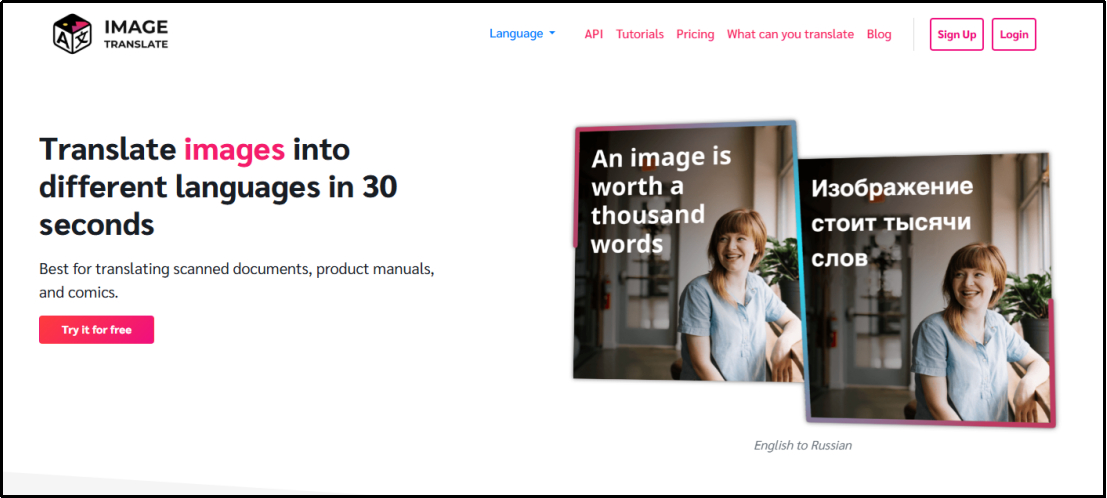The height and width of the screenshot is (498, 1107).
Task: Click the Image Translate cube logo icon
Action: 72,34
